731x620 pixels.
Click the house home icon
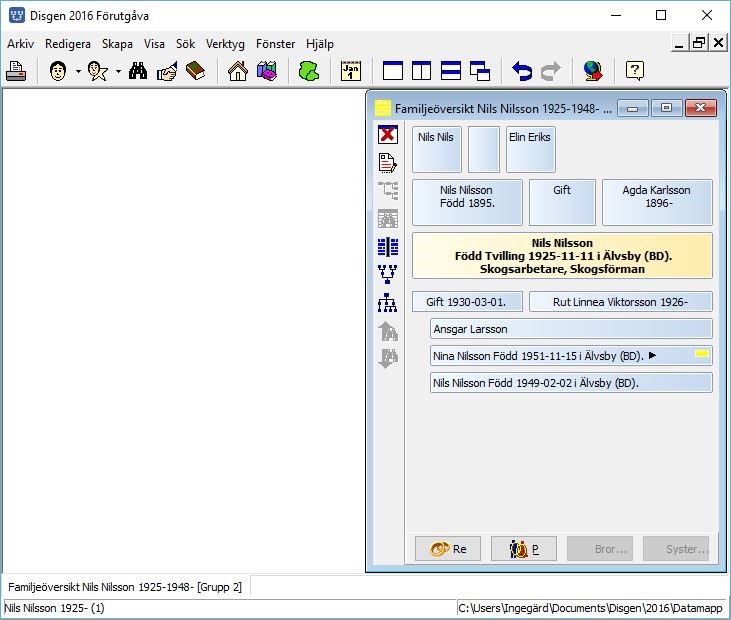pos(238,71)
